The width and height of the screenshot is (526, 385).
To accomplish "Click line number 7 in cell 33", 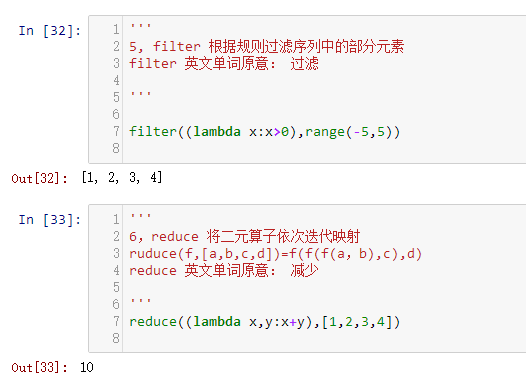I will pyautogui.click(x=116, y=321).
